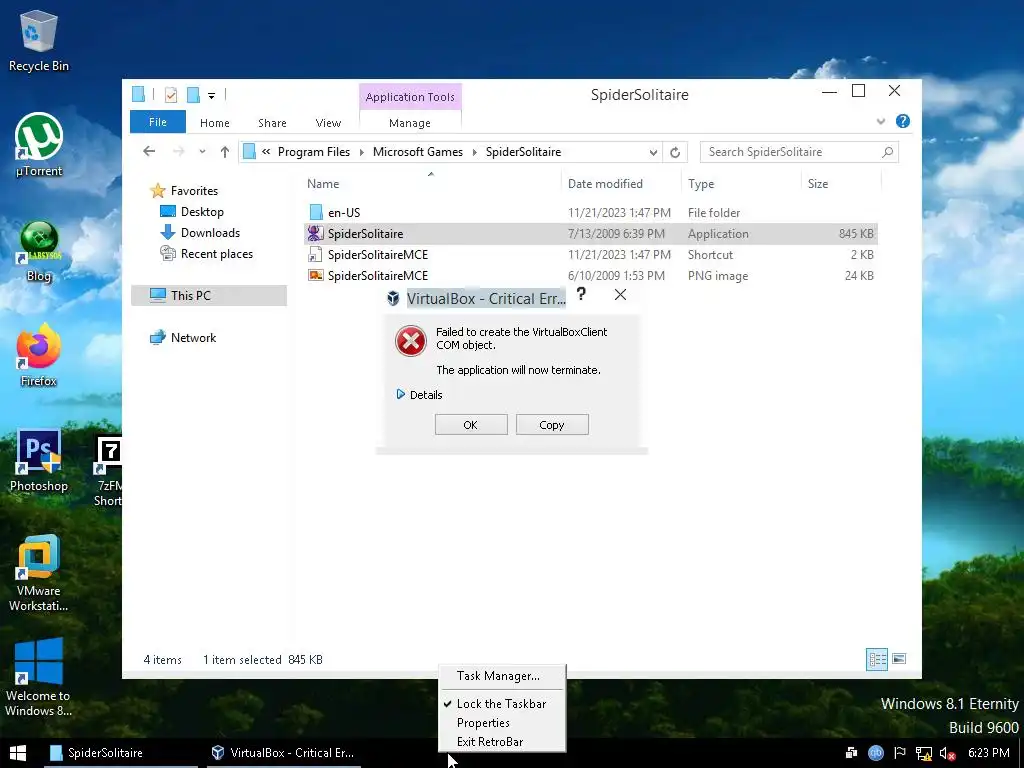Expand the ribbon with the chevron
The image size is (1024, 768).
coord(880,121)
